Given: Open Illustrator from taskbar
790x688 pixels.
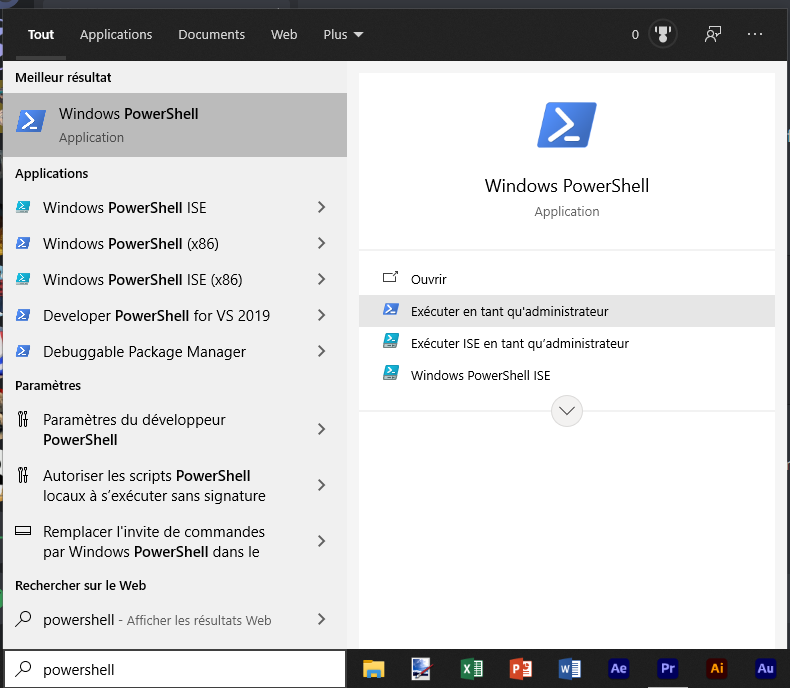Looking at the screenshot, I should (717, 669).
